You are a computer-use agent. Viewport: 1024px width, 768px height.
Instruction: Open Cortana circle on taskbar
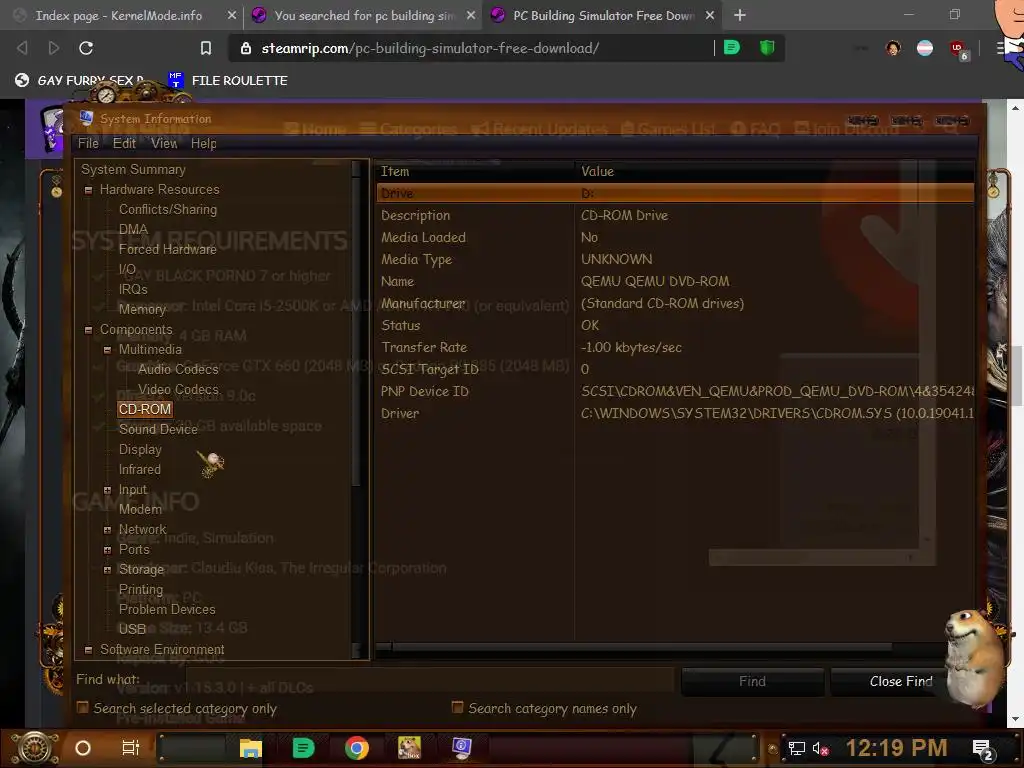(82, 748)
